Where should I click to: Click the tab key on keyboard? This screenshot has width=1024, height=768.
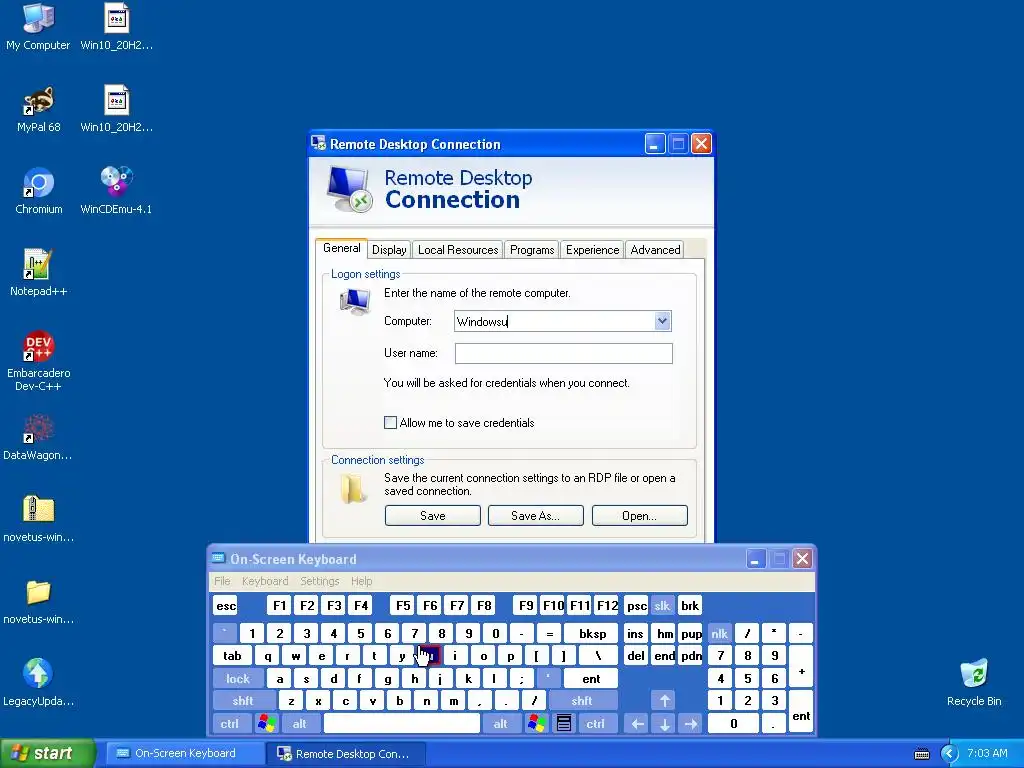tap(232, 656)
